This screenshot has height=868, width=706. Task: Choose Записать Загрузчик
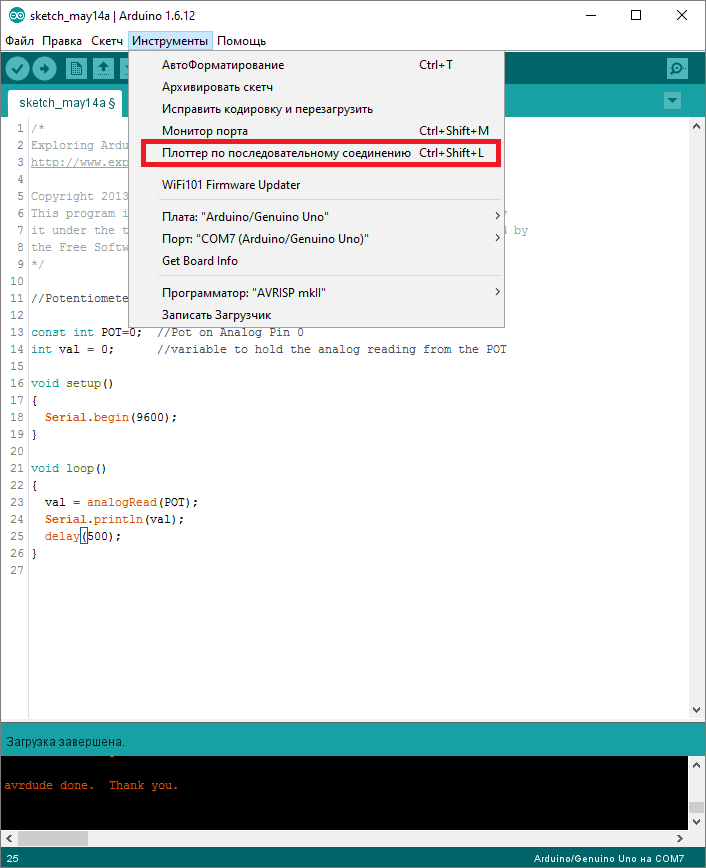(x=316, y=315)
